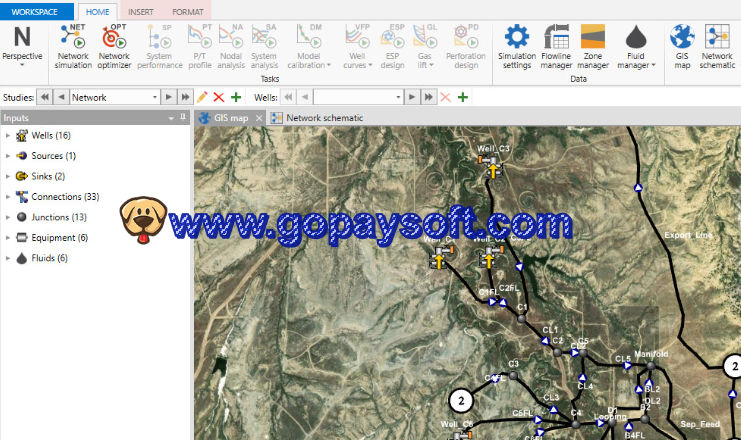The width and height of the screenshot is (741, 440).
Task: Go to next study
Action: tap(168, 97)
